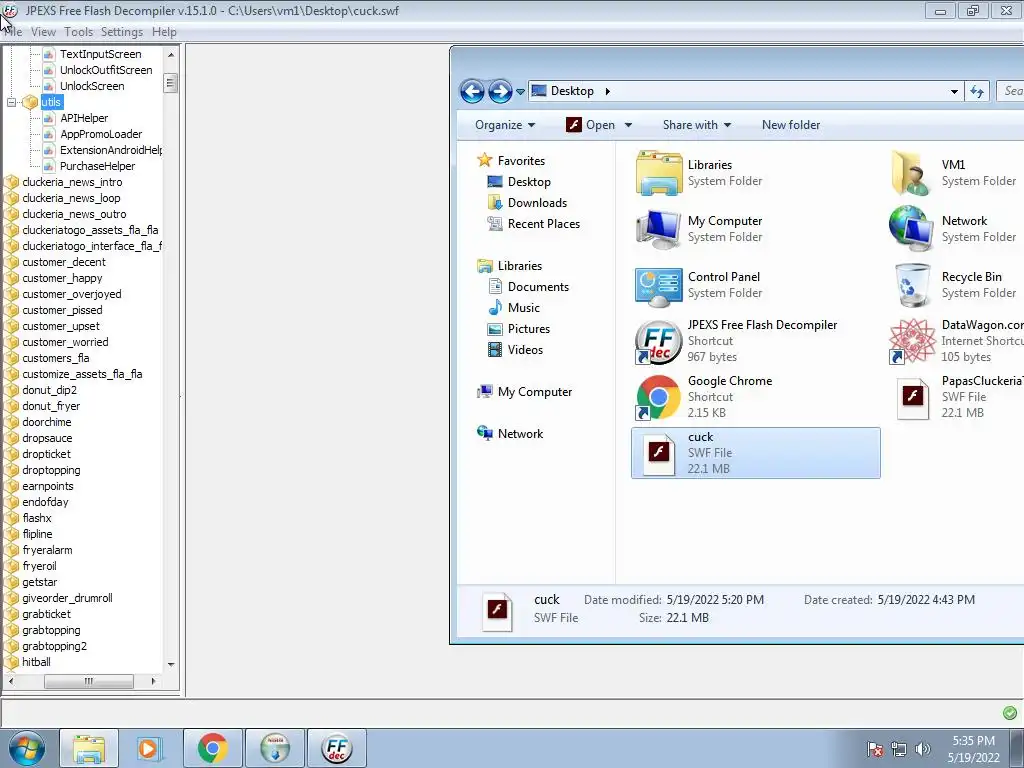Select the fryeralarm tree entry
This screenshot has height=768, width=1024.
coord(47,550)
